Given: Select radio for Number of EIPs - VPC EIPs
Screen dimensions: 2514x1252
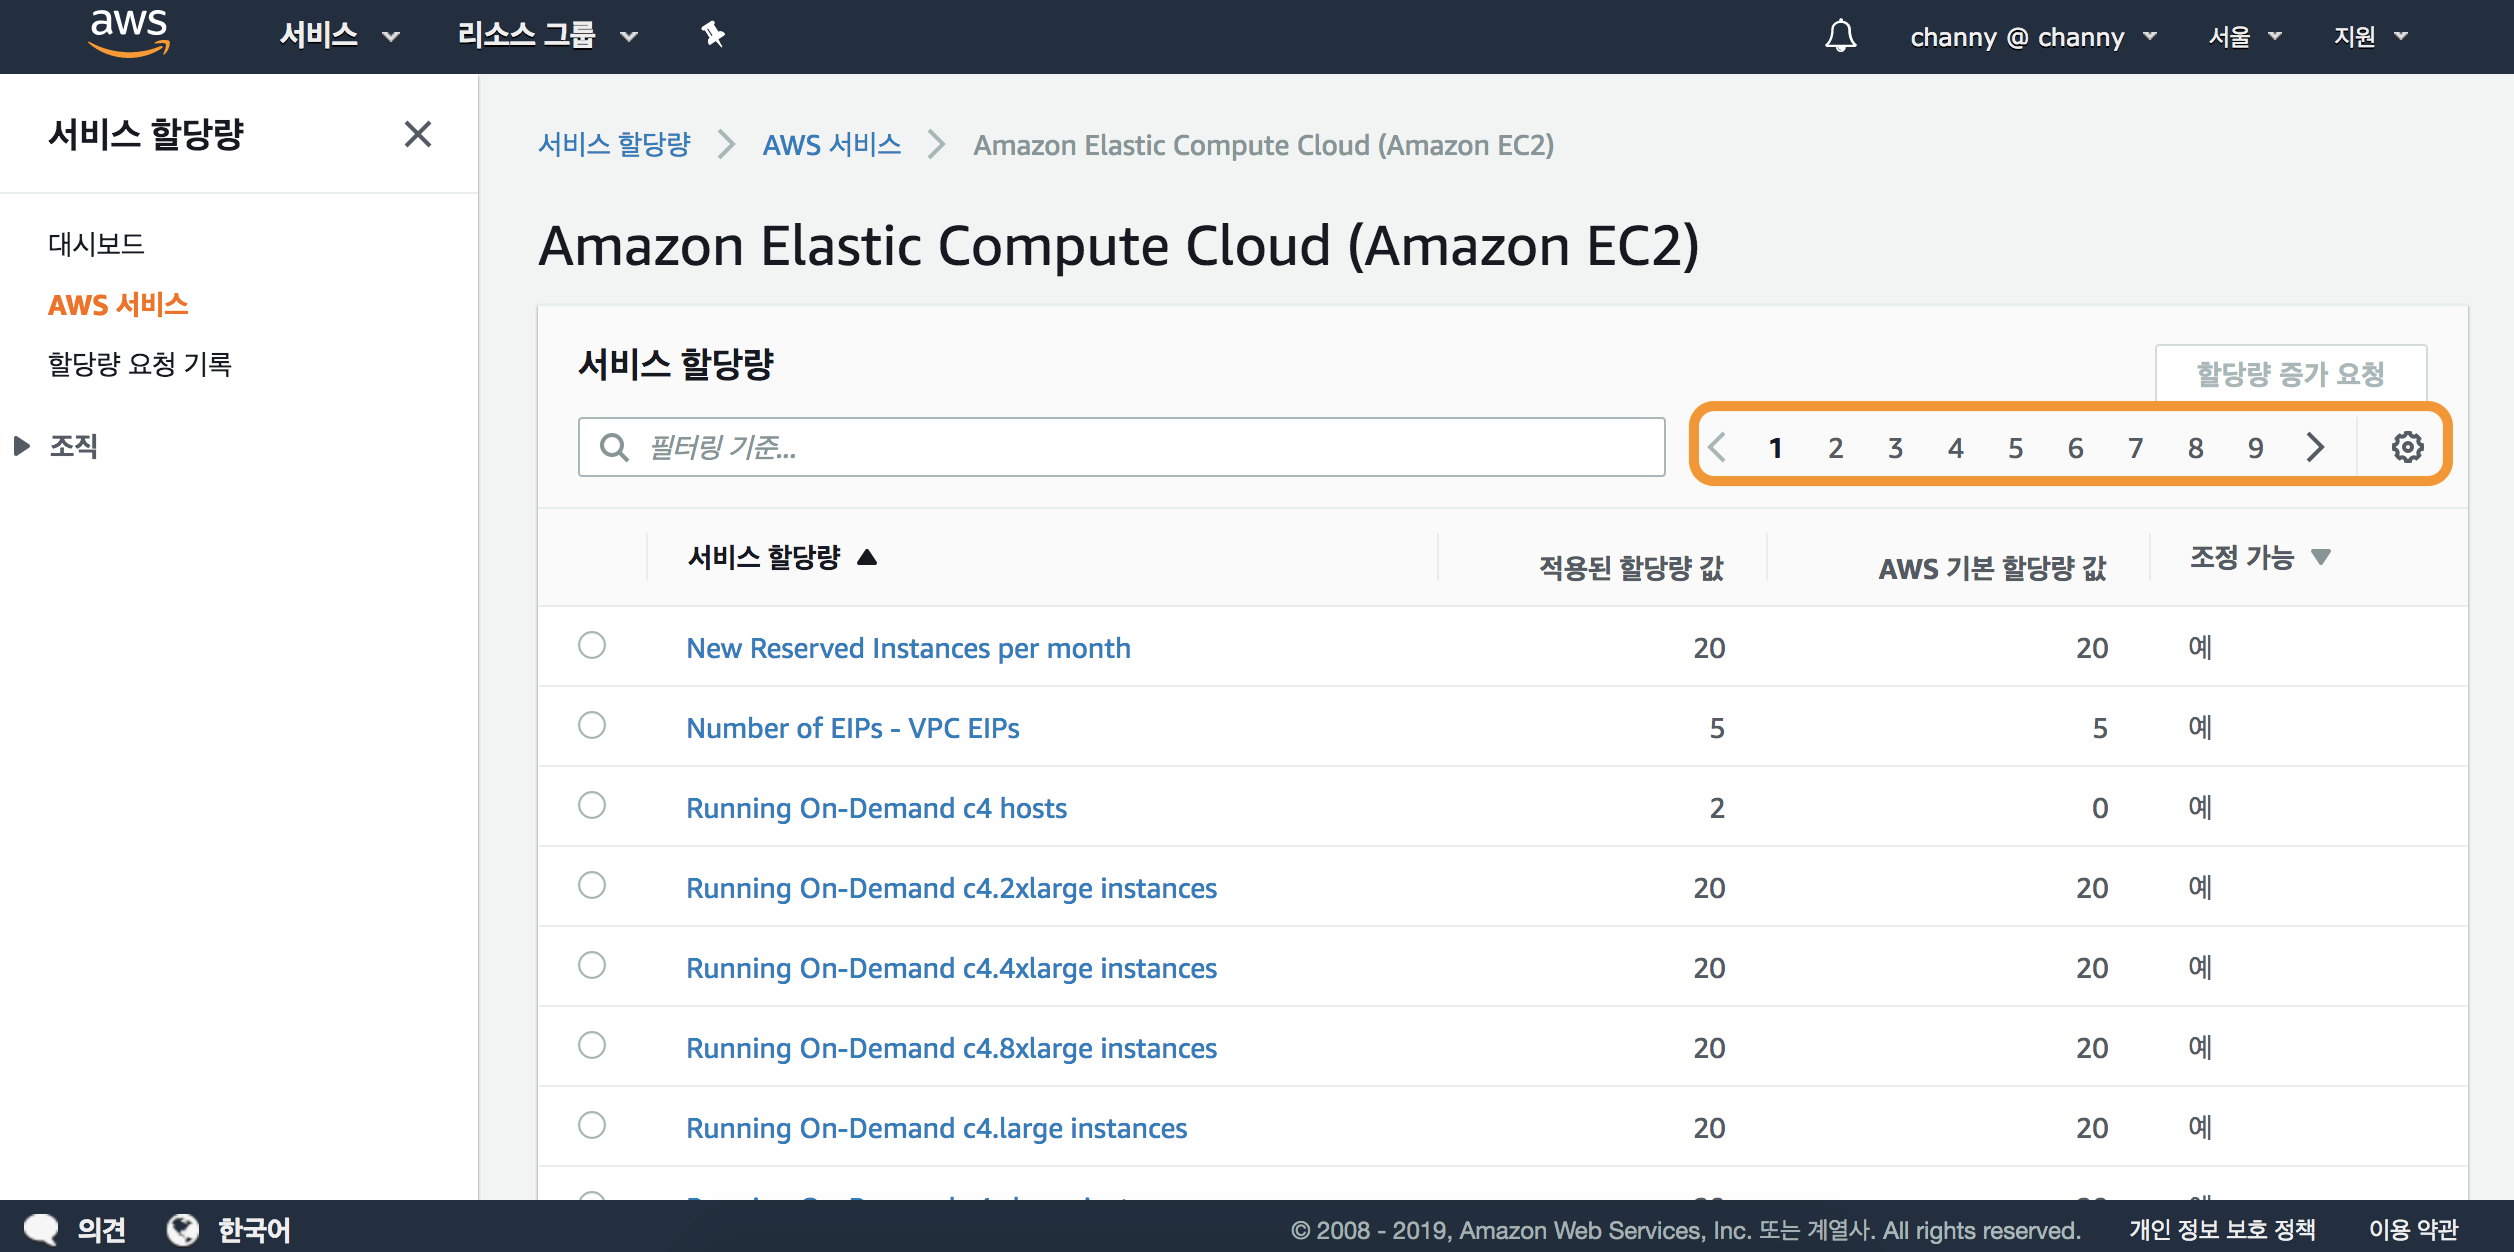Looking at the screenshot, I should [592, 725].
